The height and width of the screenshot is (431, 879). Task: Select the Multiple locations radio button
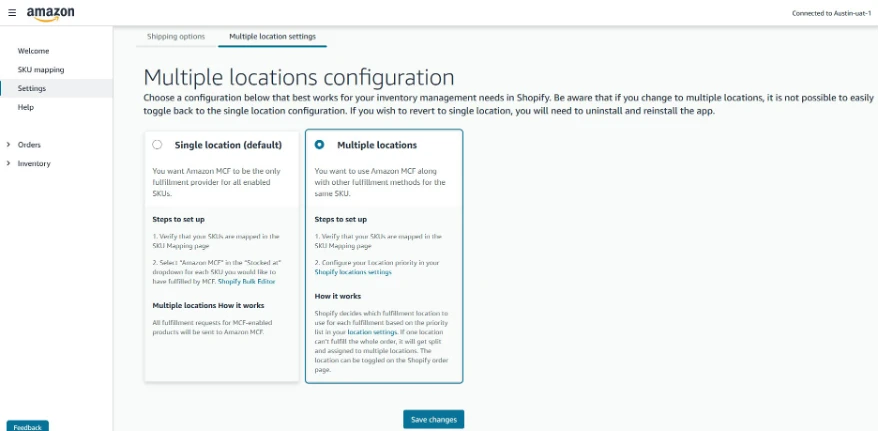coord(319,145)
